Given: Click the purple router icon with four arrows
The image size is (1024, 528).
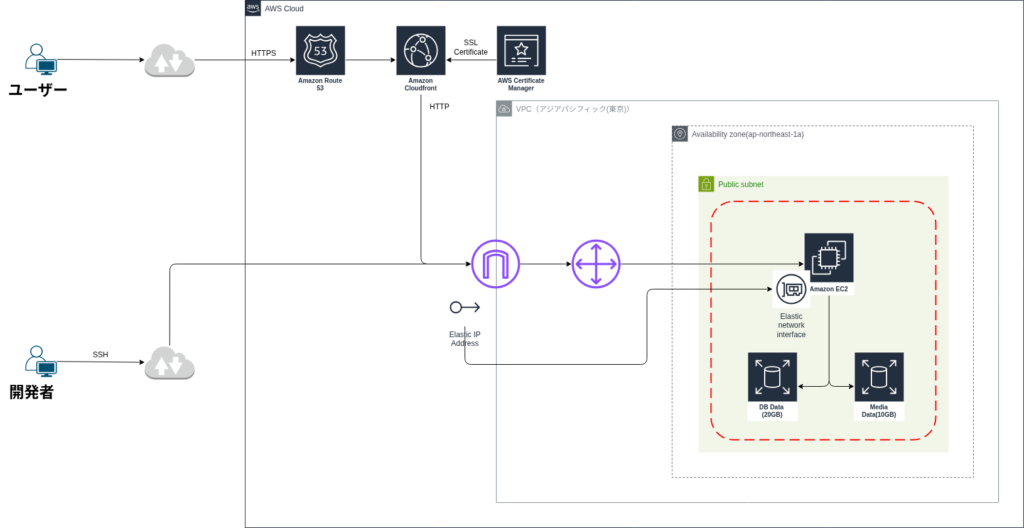Looking at the screenshot, I should (x=596, y=263).
